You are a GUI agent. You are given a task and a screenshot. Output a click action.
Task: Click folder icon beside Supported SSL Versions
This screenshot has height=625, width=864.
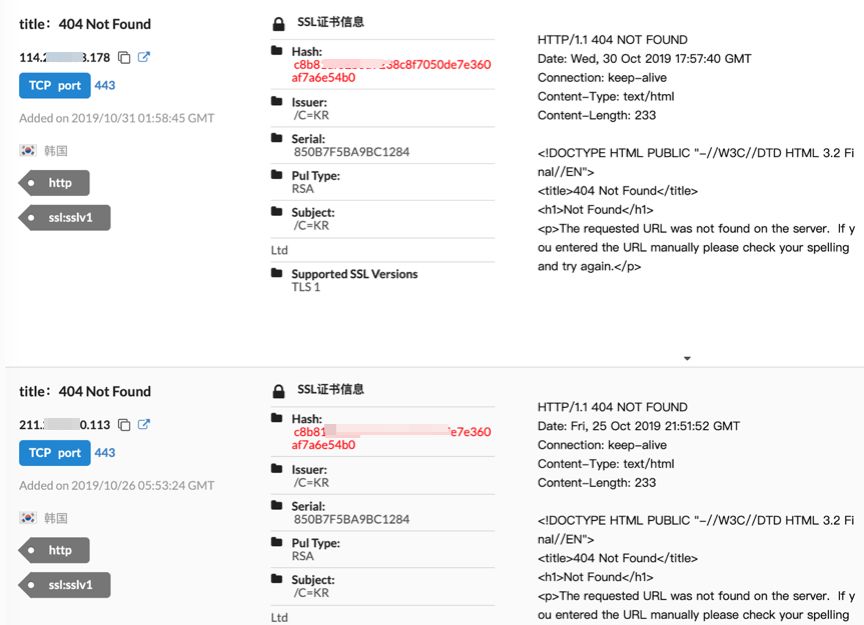pos(277,273)
